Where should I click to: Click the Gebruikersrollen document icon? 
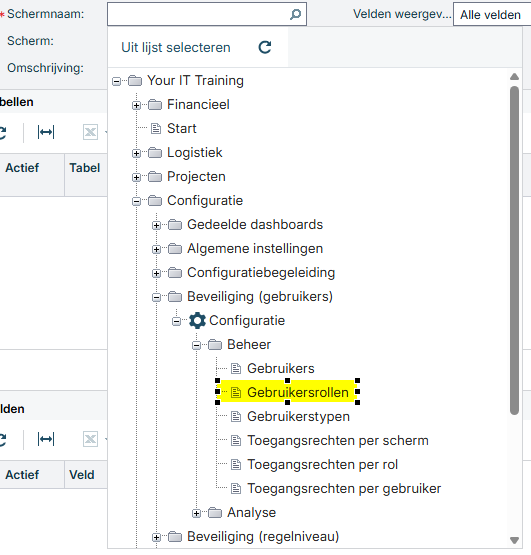click(236, 393)
